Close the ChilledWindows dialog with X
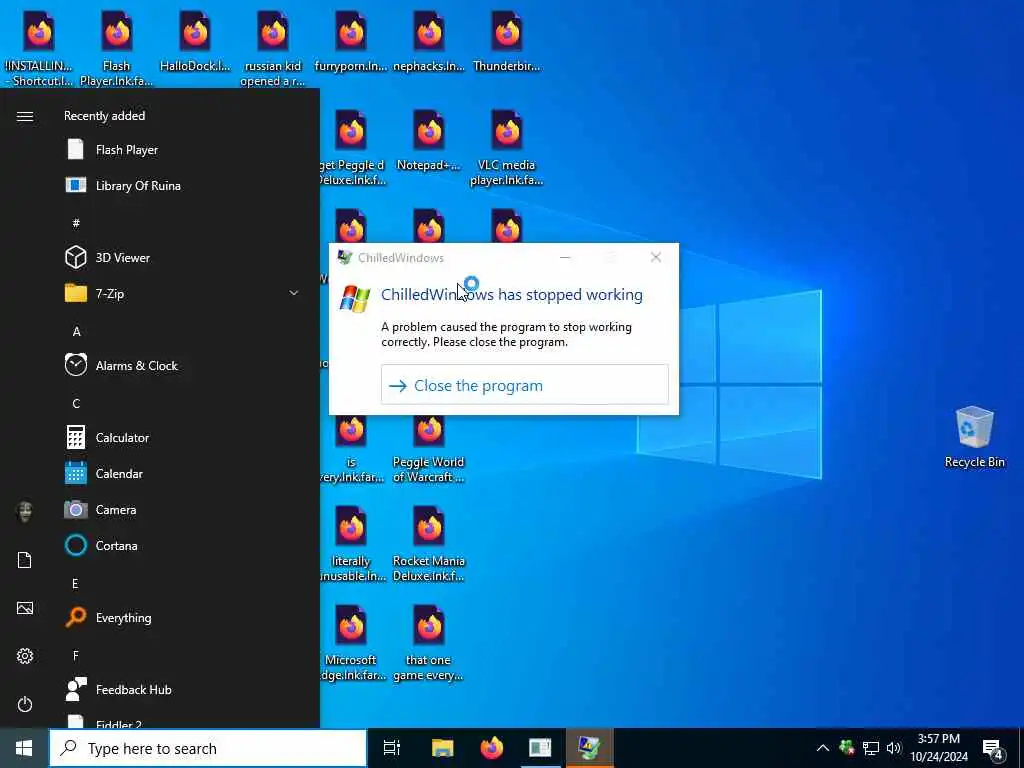Image resolution: width=1024 pixels, height=768 pixels. (656, 258)
